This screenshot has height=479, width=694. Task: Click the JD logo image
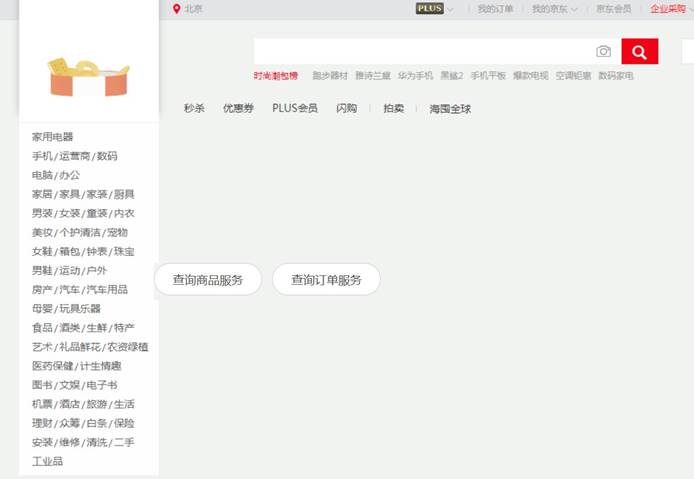click(x=88, y=77)
